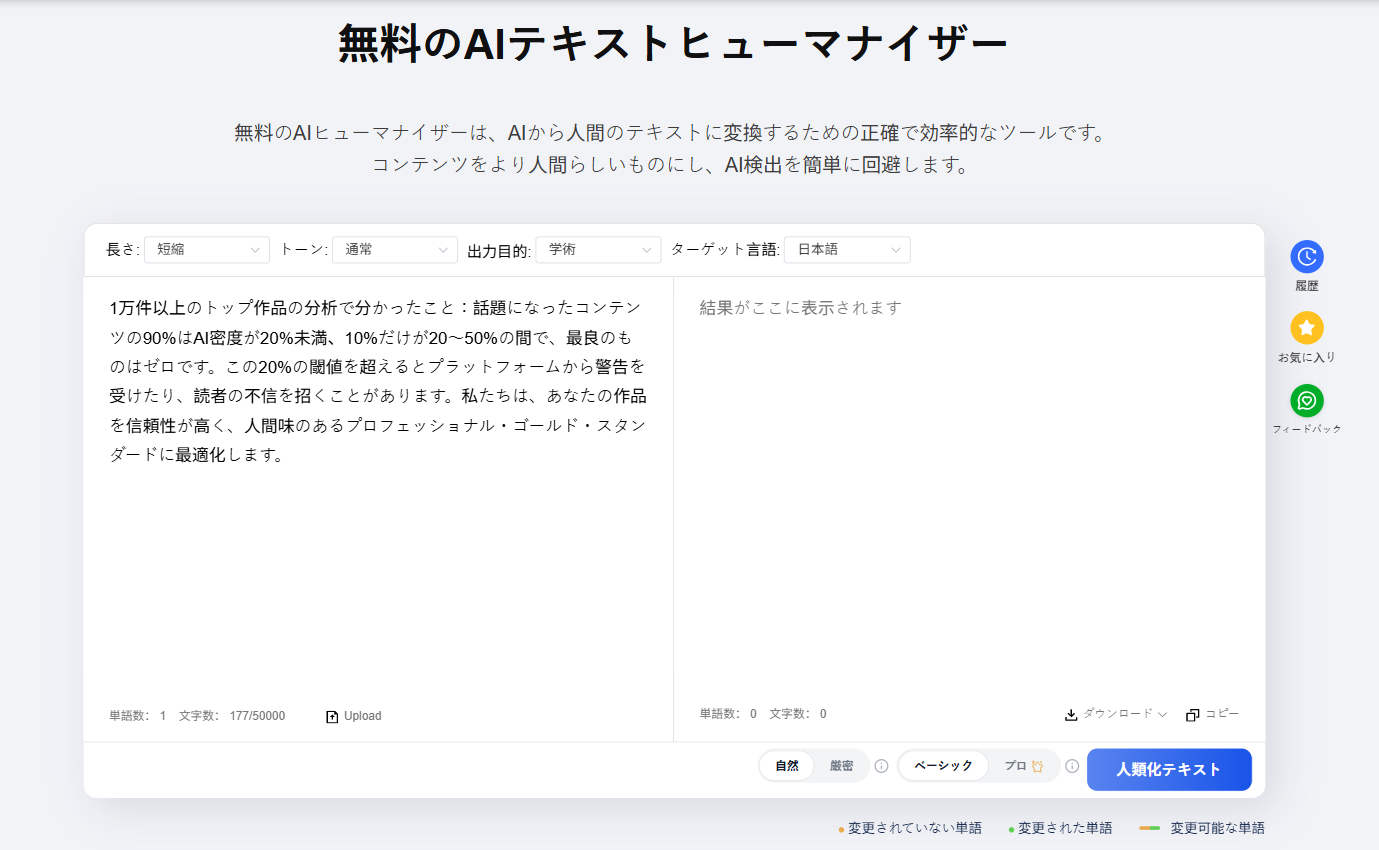Click info icon beside 厳密 mode
The width and height of the screenshot is (1379, 850).
(x=881, y=766)
